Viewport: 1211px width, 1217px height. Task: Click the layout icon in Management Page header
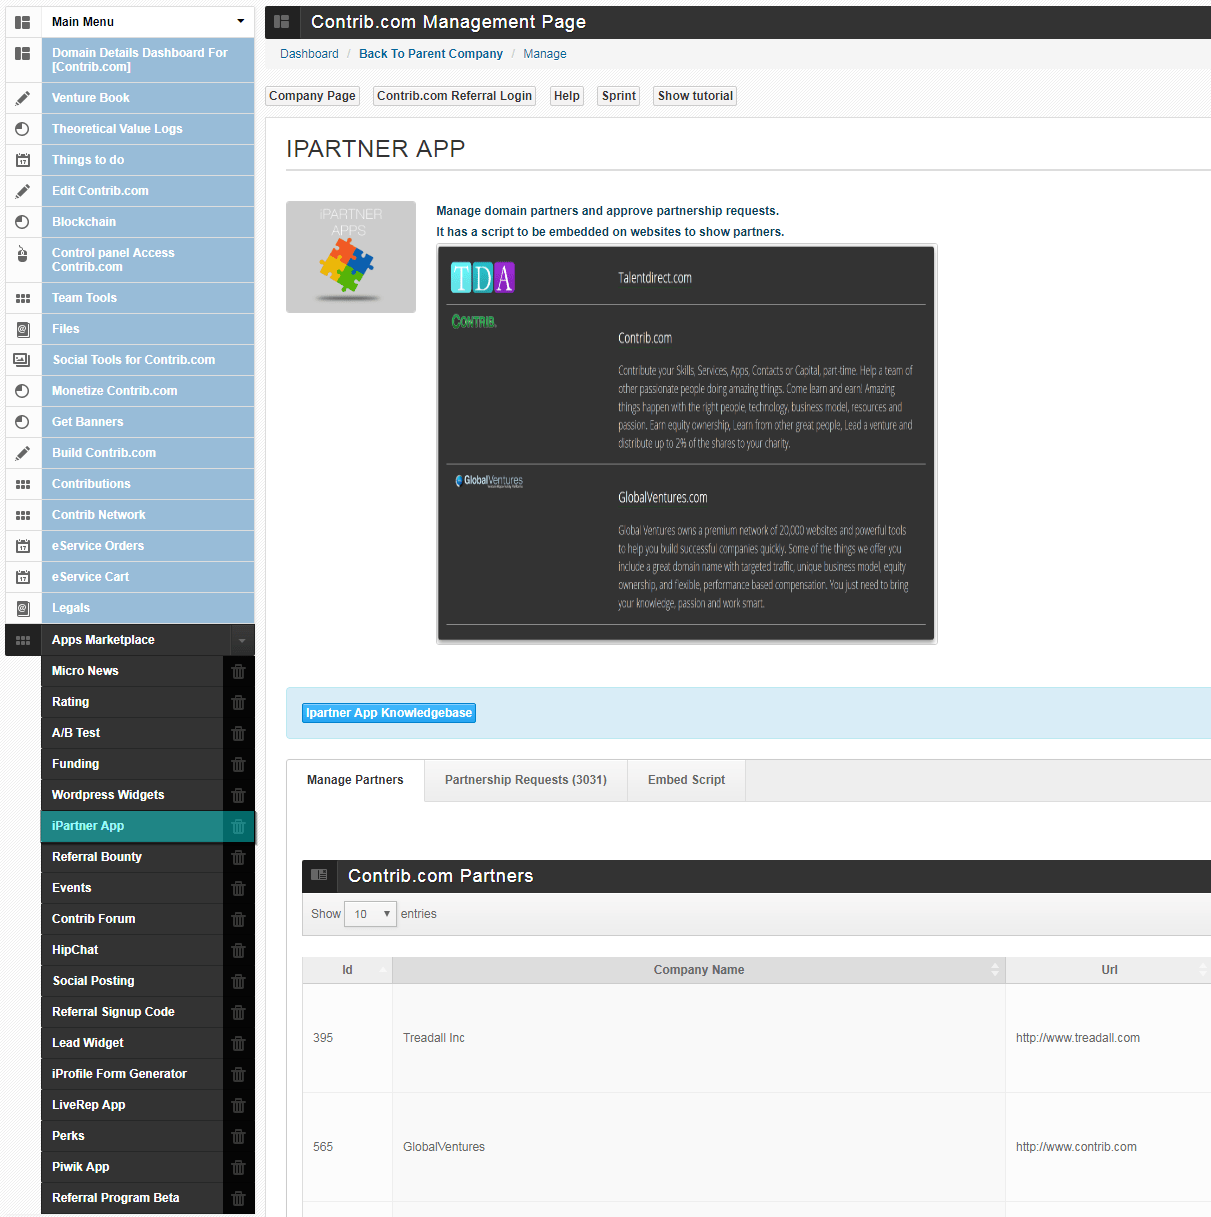281,22
